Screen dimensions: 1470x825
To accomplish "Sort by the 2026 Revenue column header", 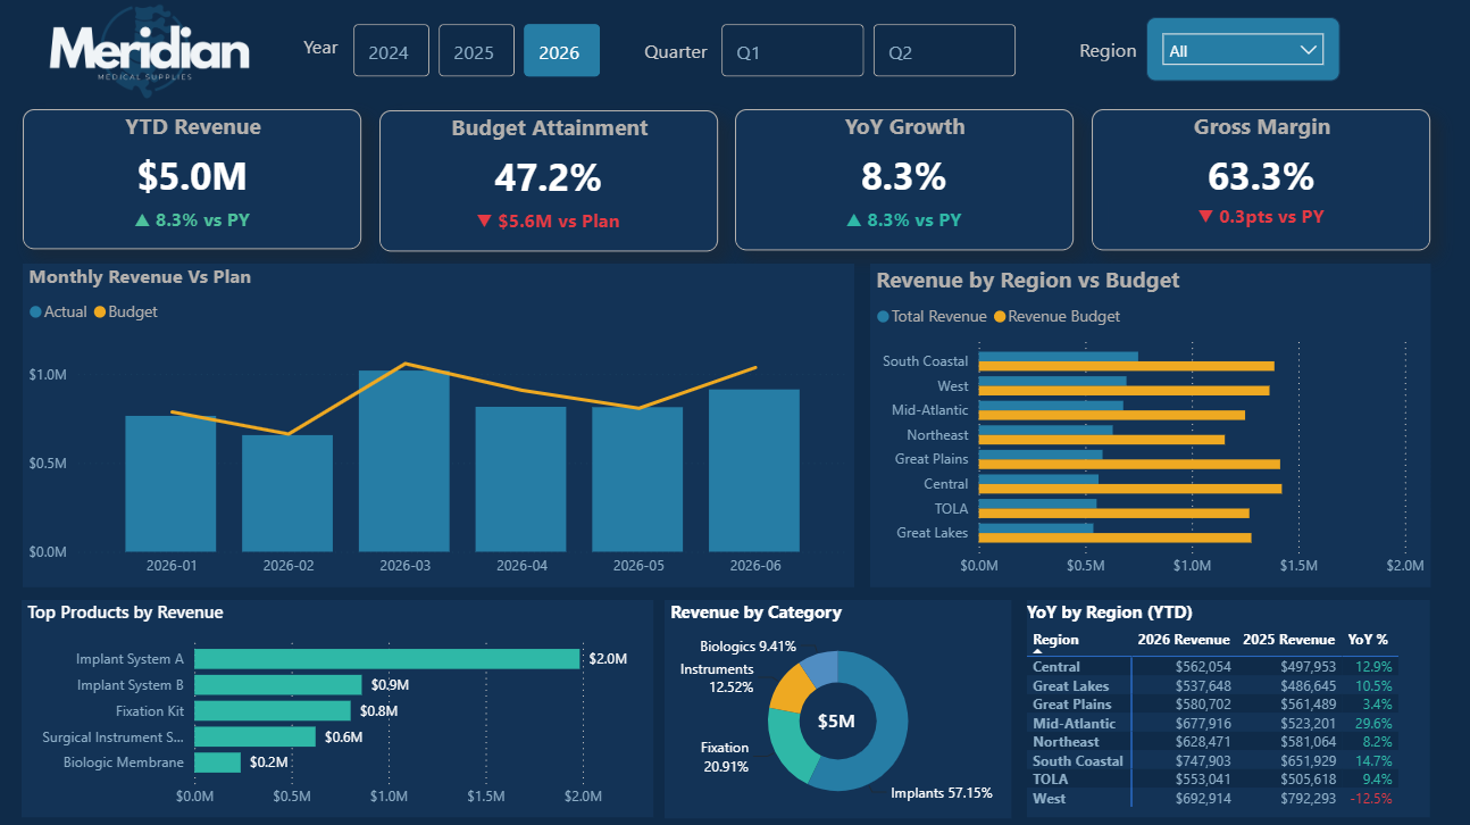I will pyautogui.click(x=1183, y=640).
